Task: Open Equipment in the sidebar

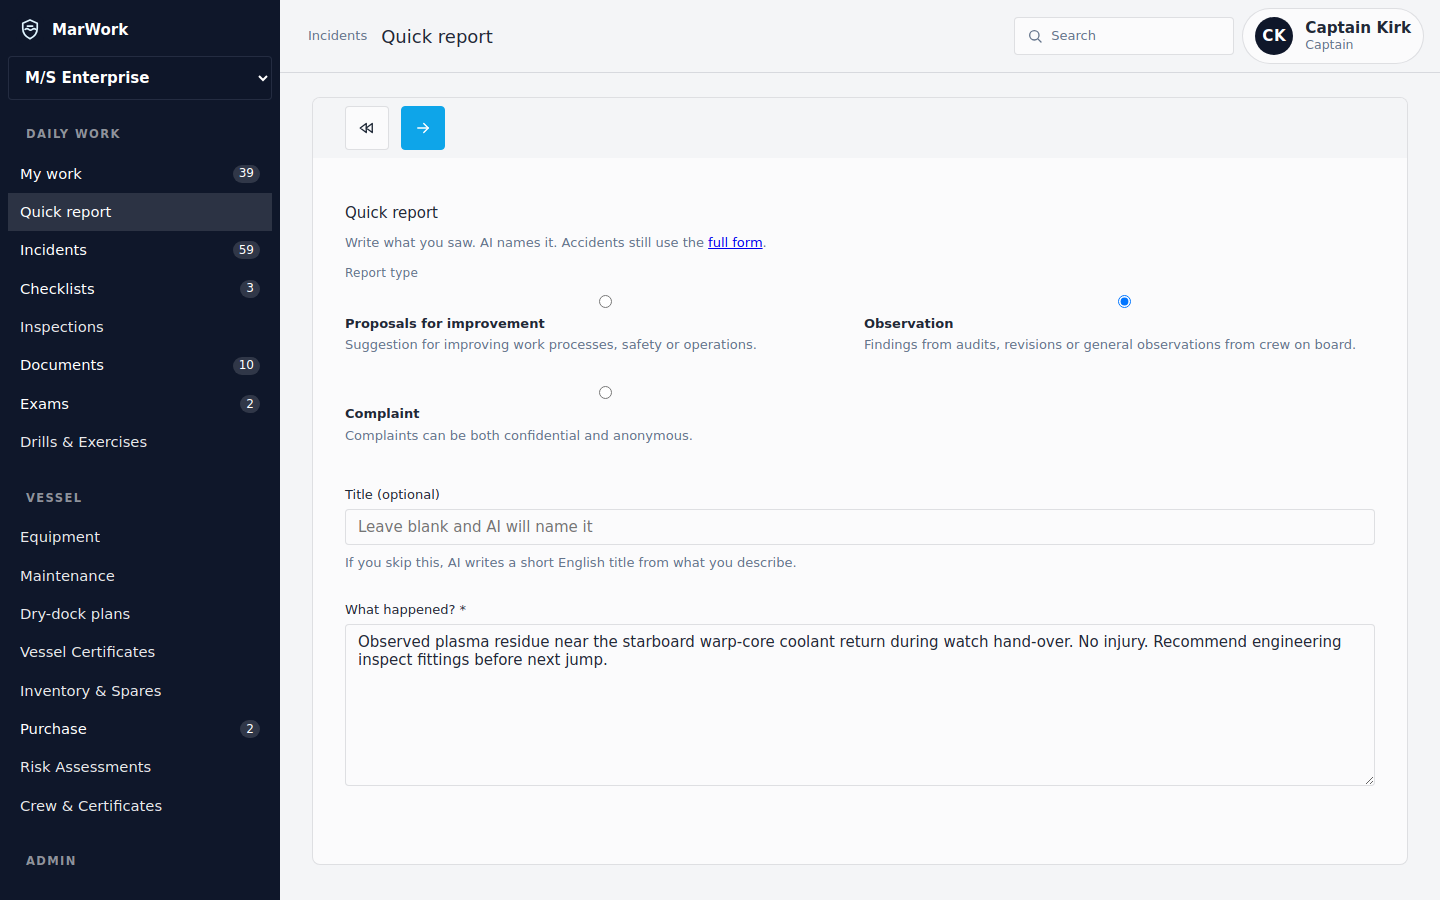Action: pyautogui.click(x=140, y=537)
